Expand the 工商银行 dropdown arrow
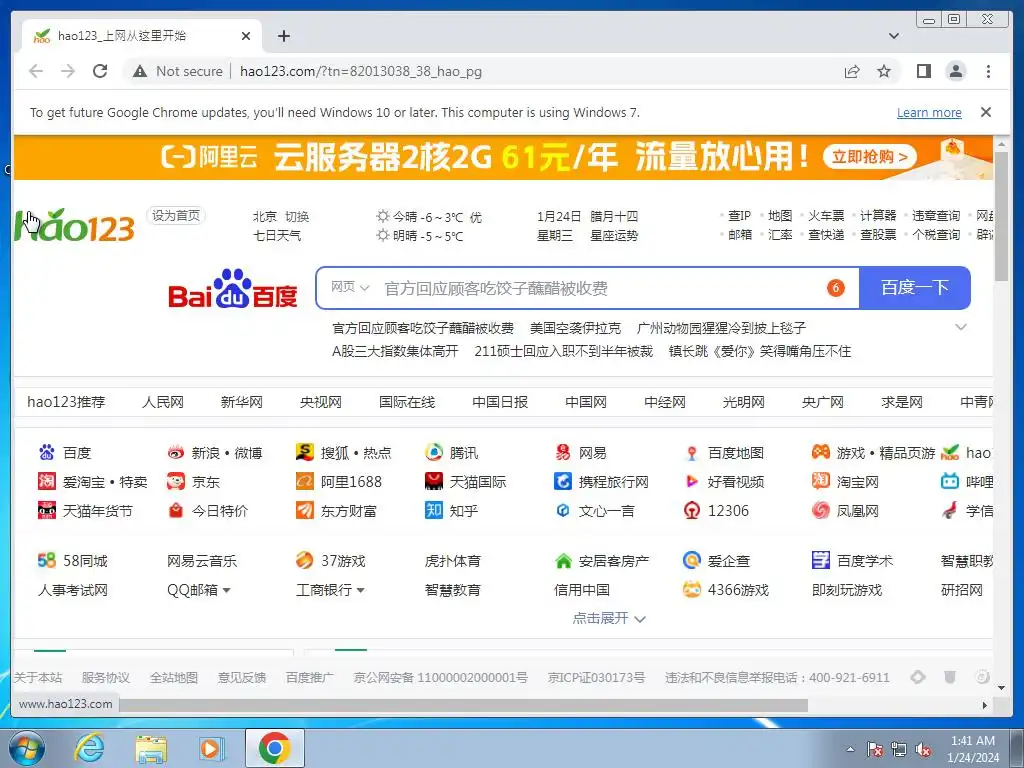1024x768 pixels. pyautogui.click(x=360, y=590)
